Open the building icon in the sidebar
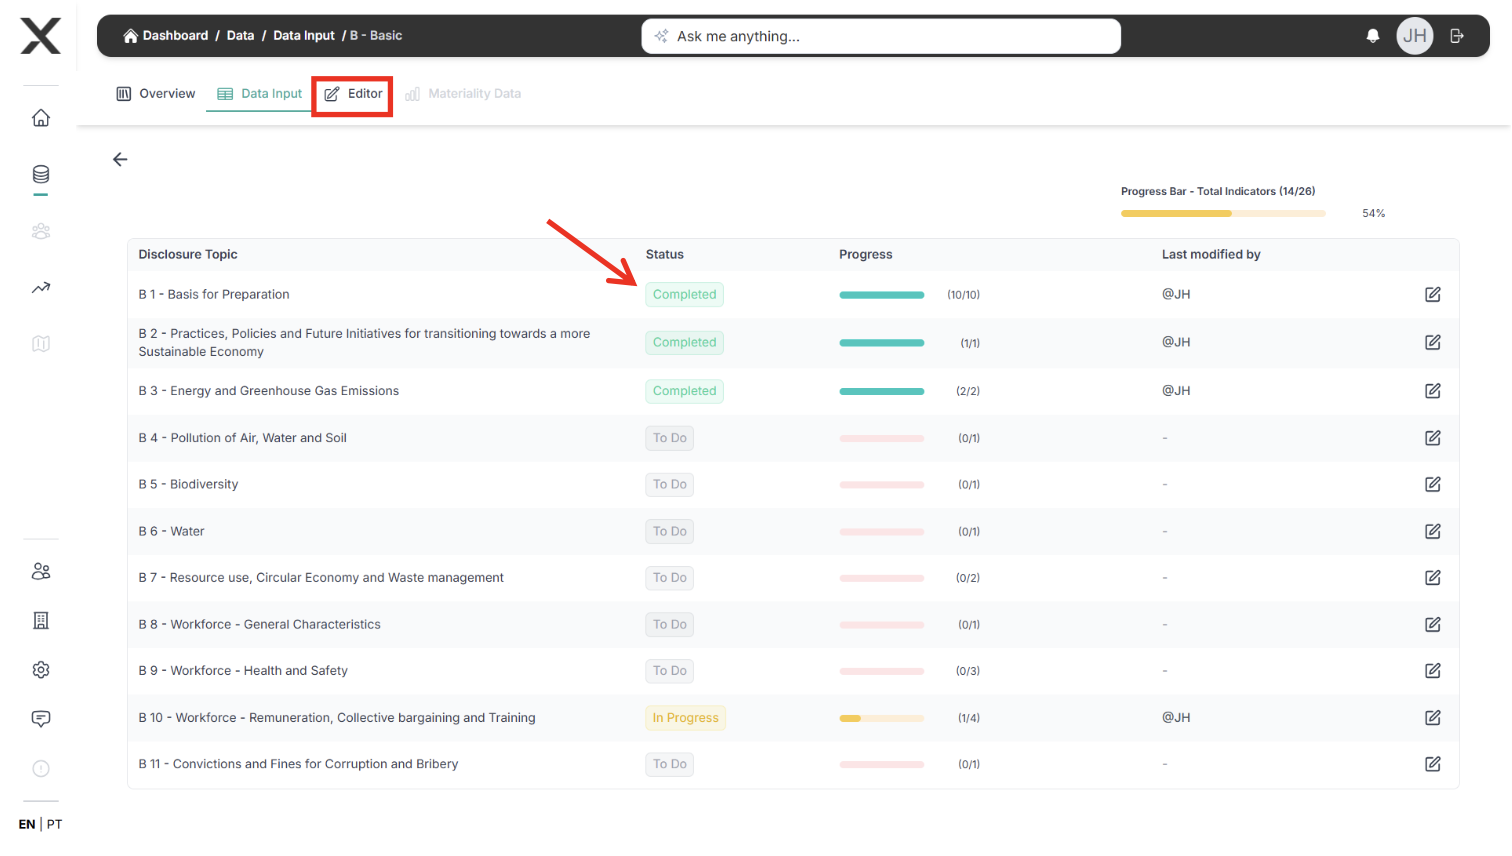 click(x=41, y=621)
